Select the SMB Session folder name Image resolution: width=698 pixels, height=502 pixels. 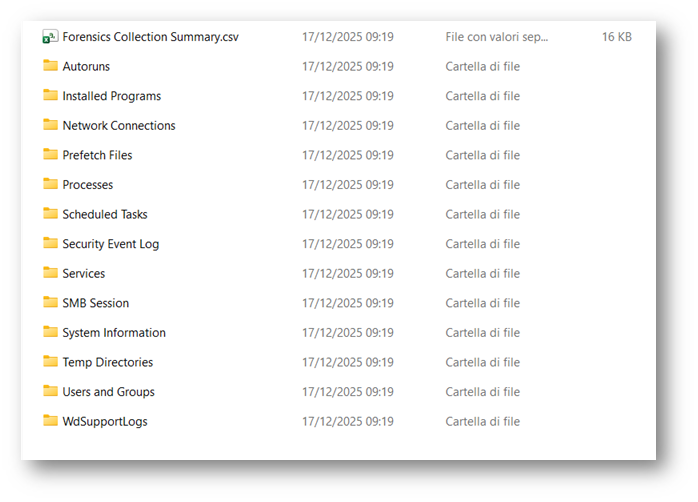coord(96,303)
